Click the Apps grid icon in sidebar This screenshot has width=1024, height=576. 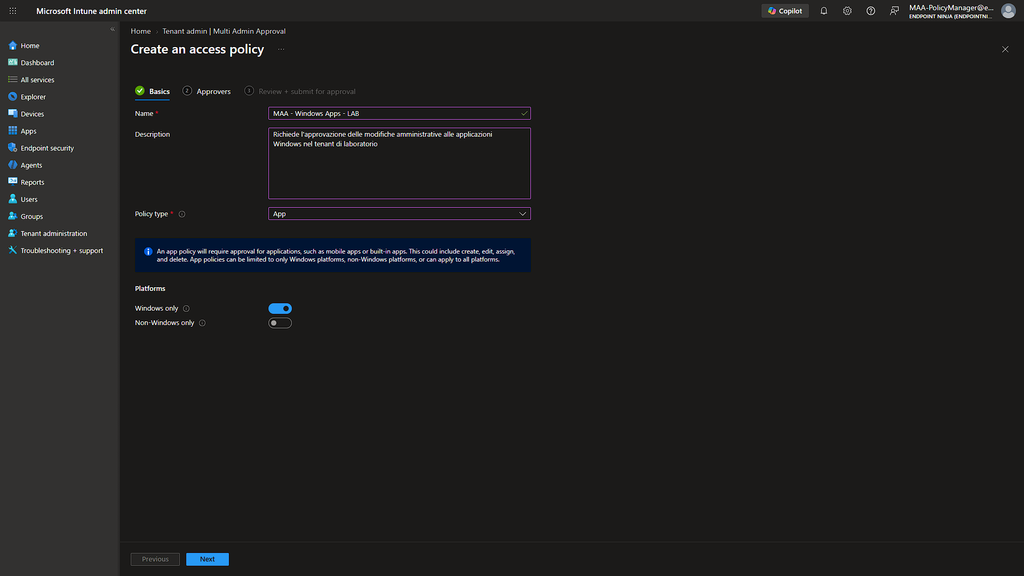pyautogui.click(x=12, y=131)
